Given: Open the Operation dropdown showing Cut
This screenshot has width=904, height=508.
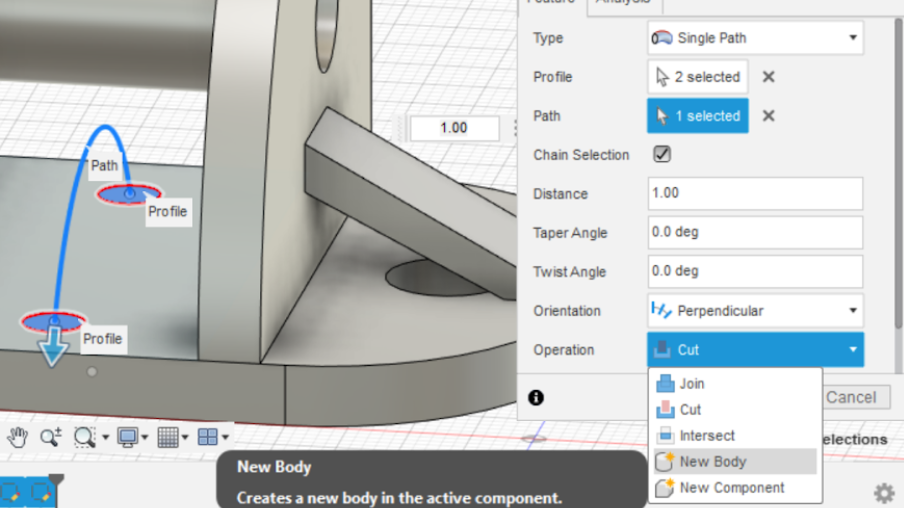Looking at the screenshot, I should 755,349.
